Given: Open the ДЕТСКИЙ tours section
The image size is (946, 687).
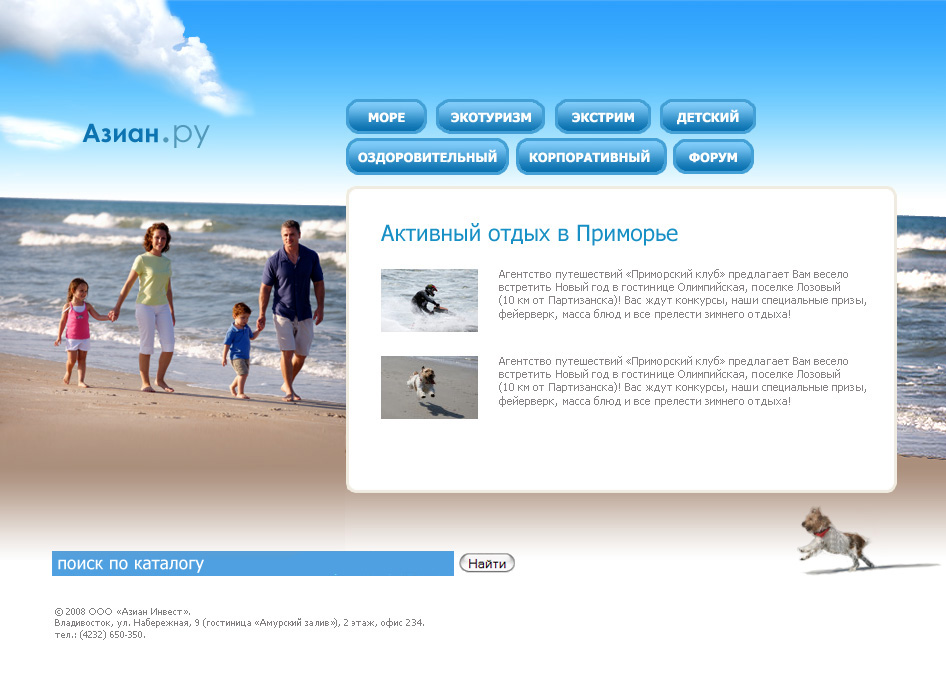Looking at the screenshot, I should pyautogui.click(x=708, y=116).
